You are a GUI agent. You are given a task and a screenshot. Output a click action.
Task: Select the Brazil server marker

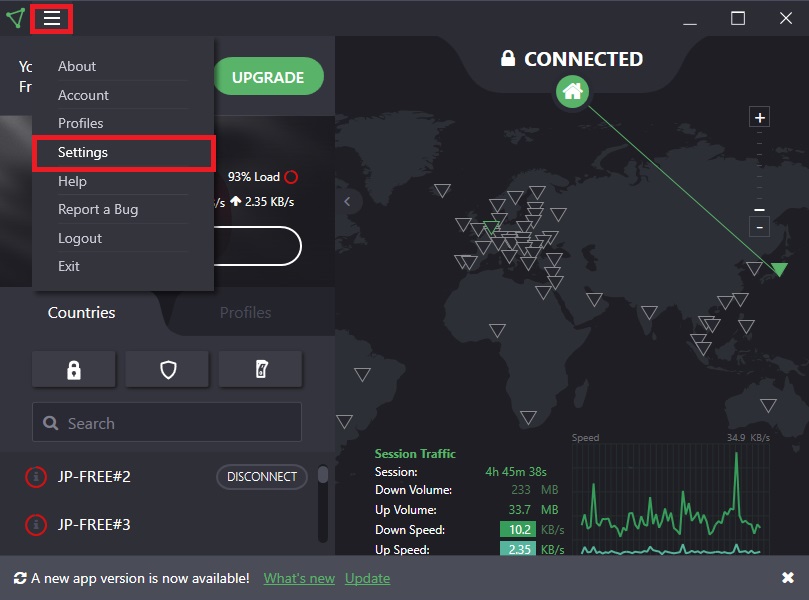click(362, 374)
